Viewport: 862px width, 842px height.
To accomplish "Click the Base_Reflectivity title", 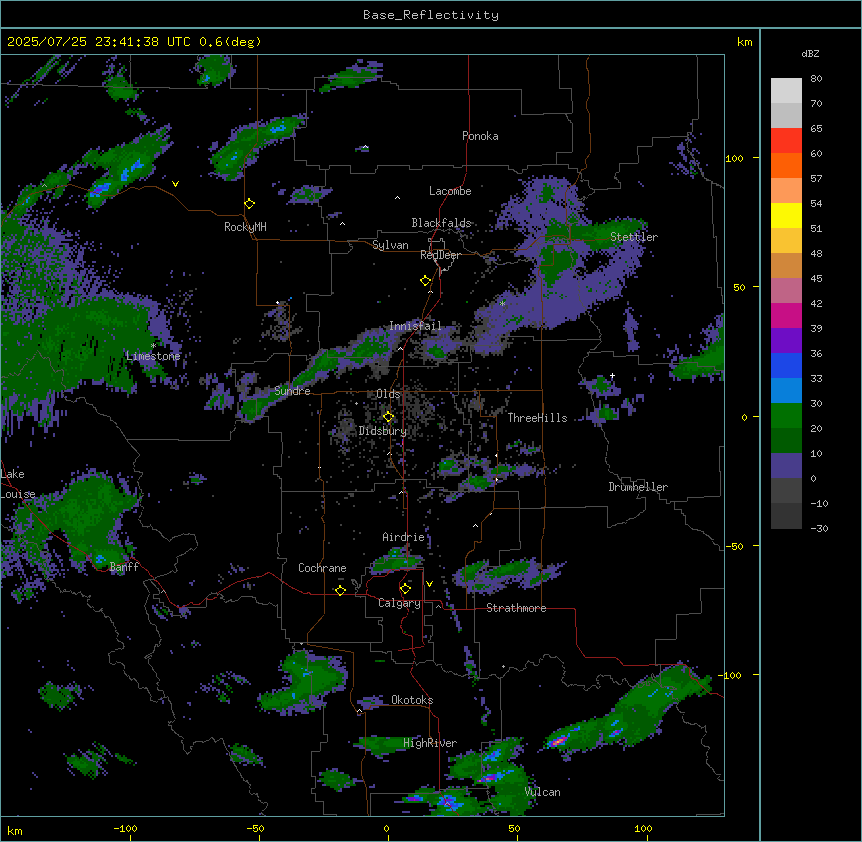I will [431, 15].
